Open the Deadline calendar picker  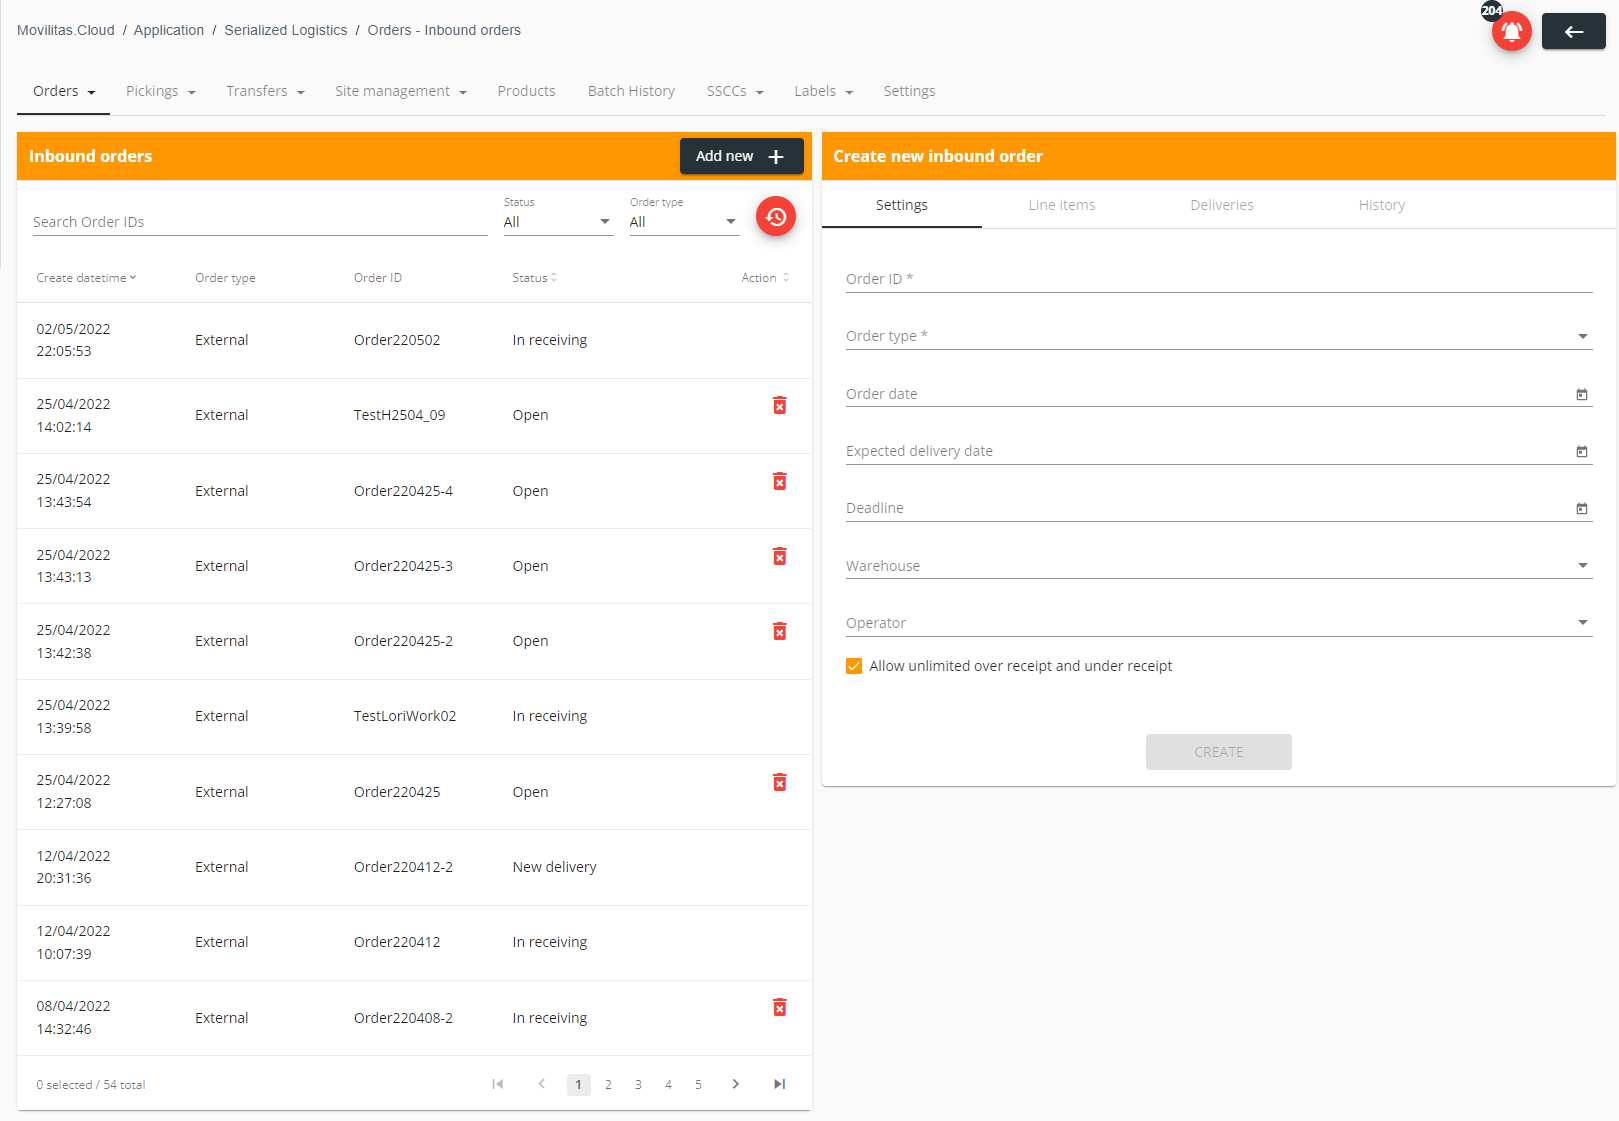(1581, 508)
